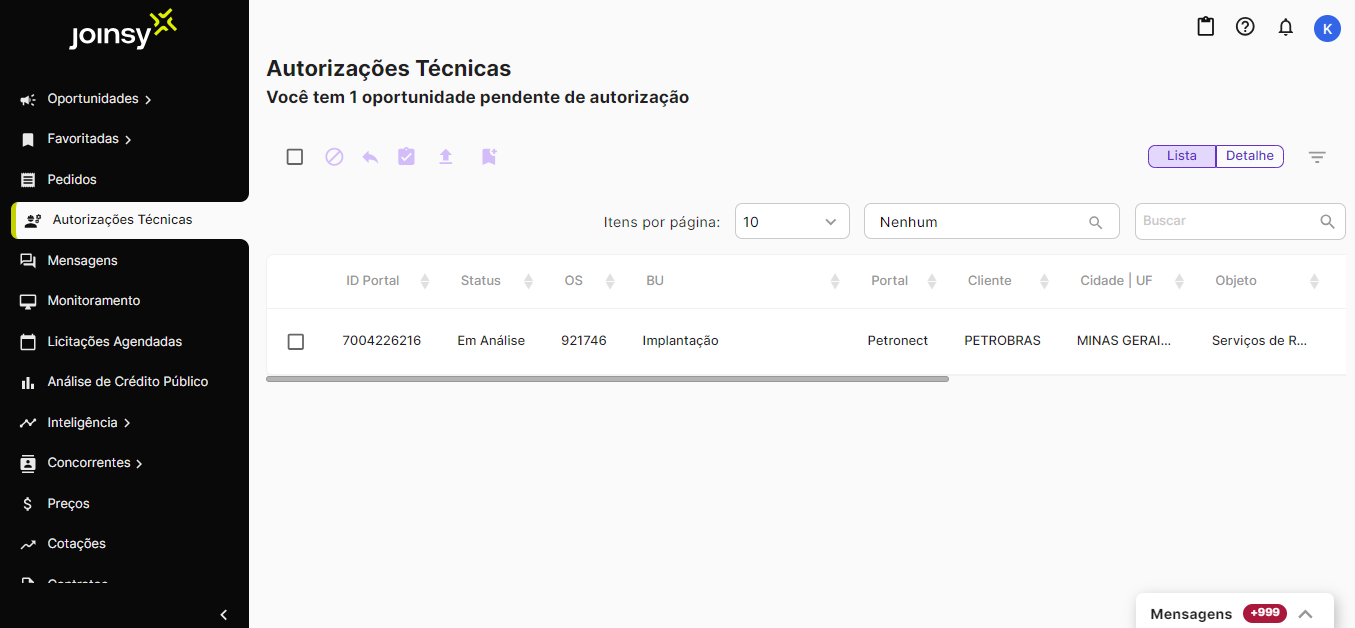Click the bookmark add icon in toolbar

[x=488, y=157]
